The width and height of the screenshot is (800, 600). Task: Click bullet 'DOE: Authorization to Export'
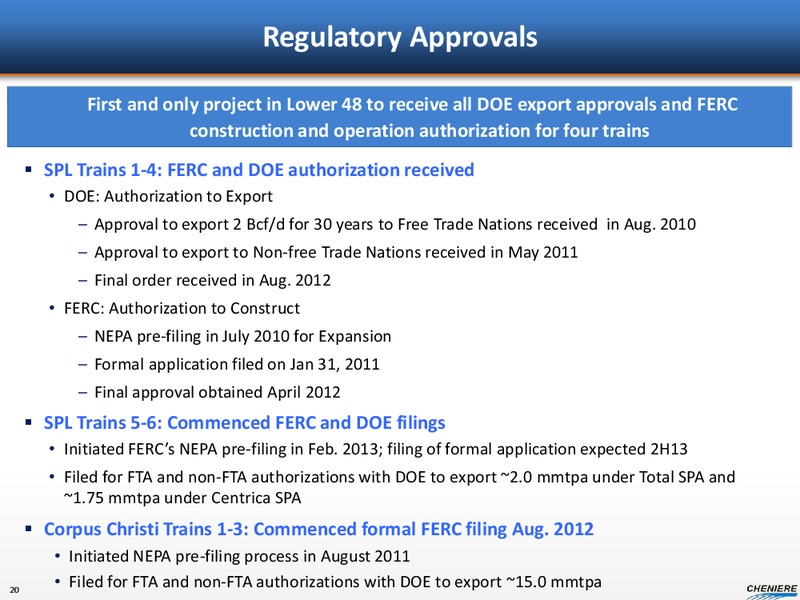click(x=168, y=196)
